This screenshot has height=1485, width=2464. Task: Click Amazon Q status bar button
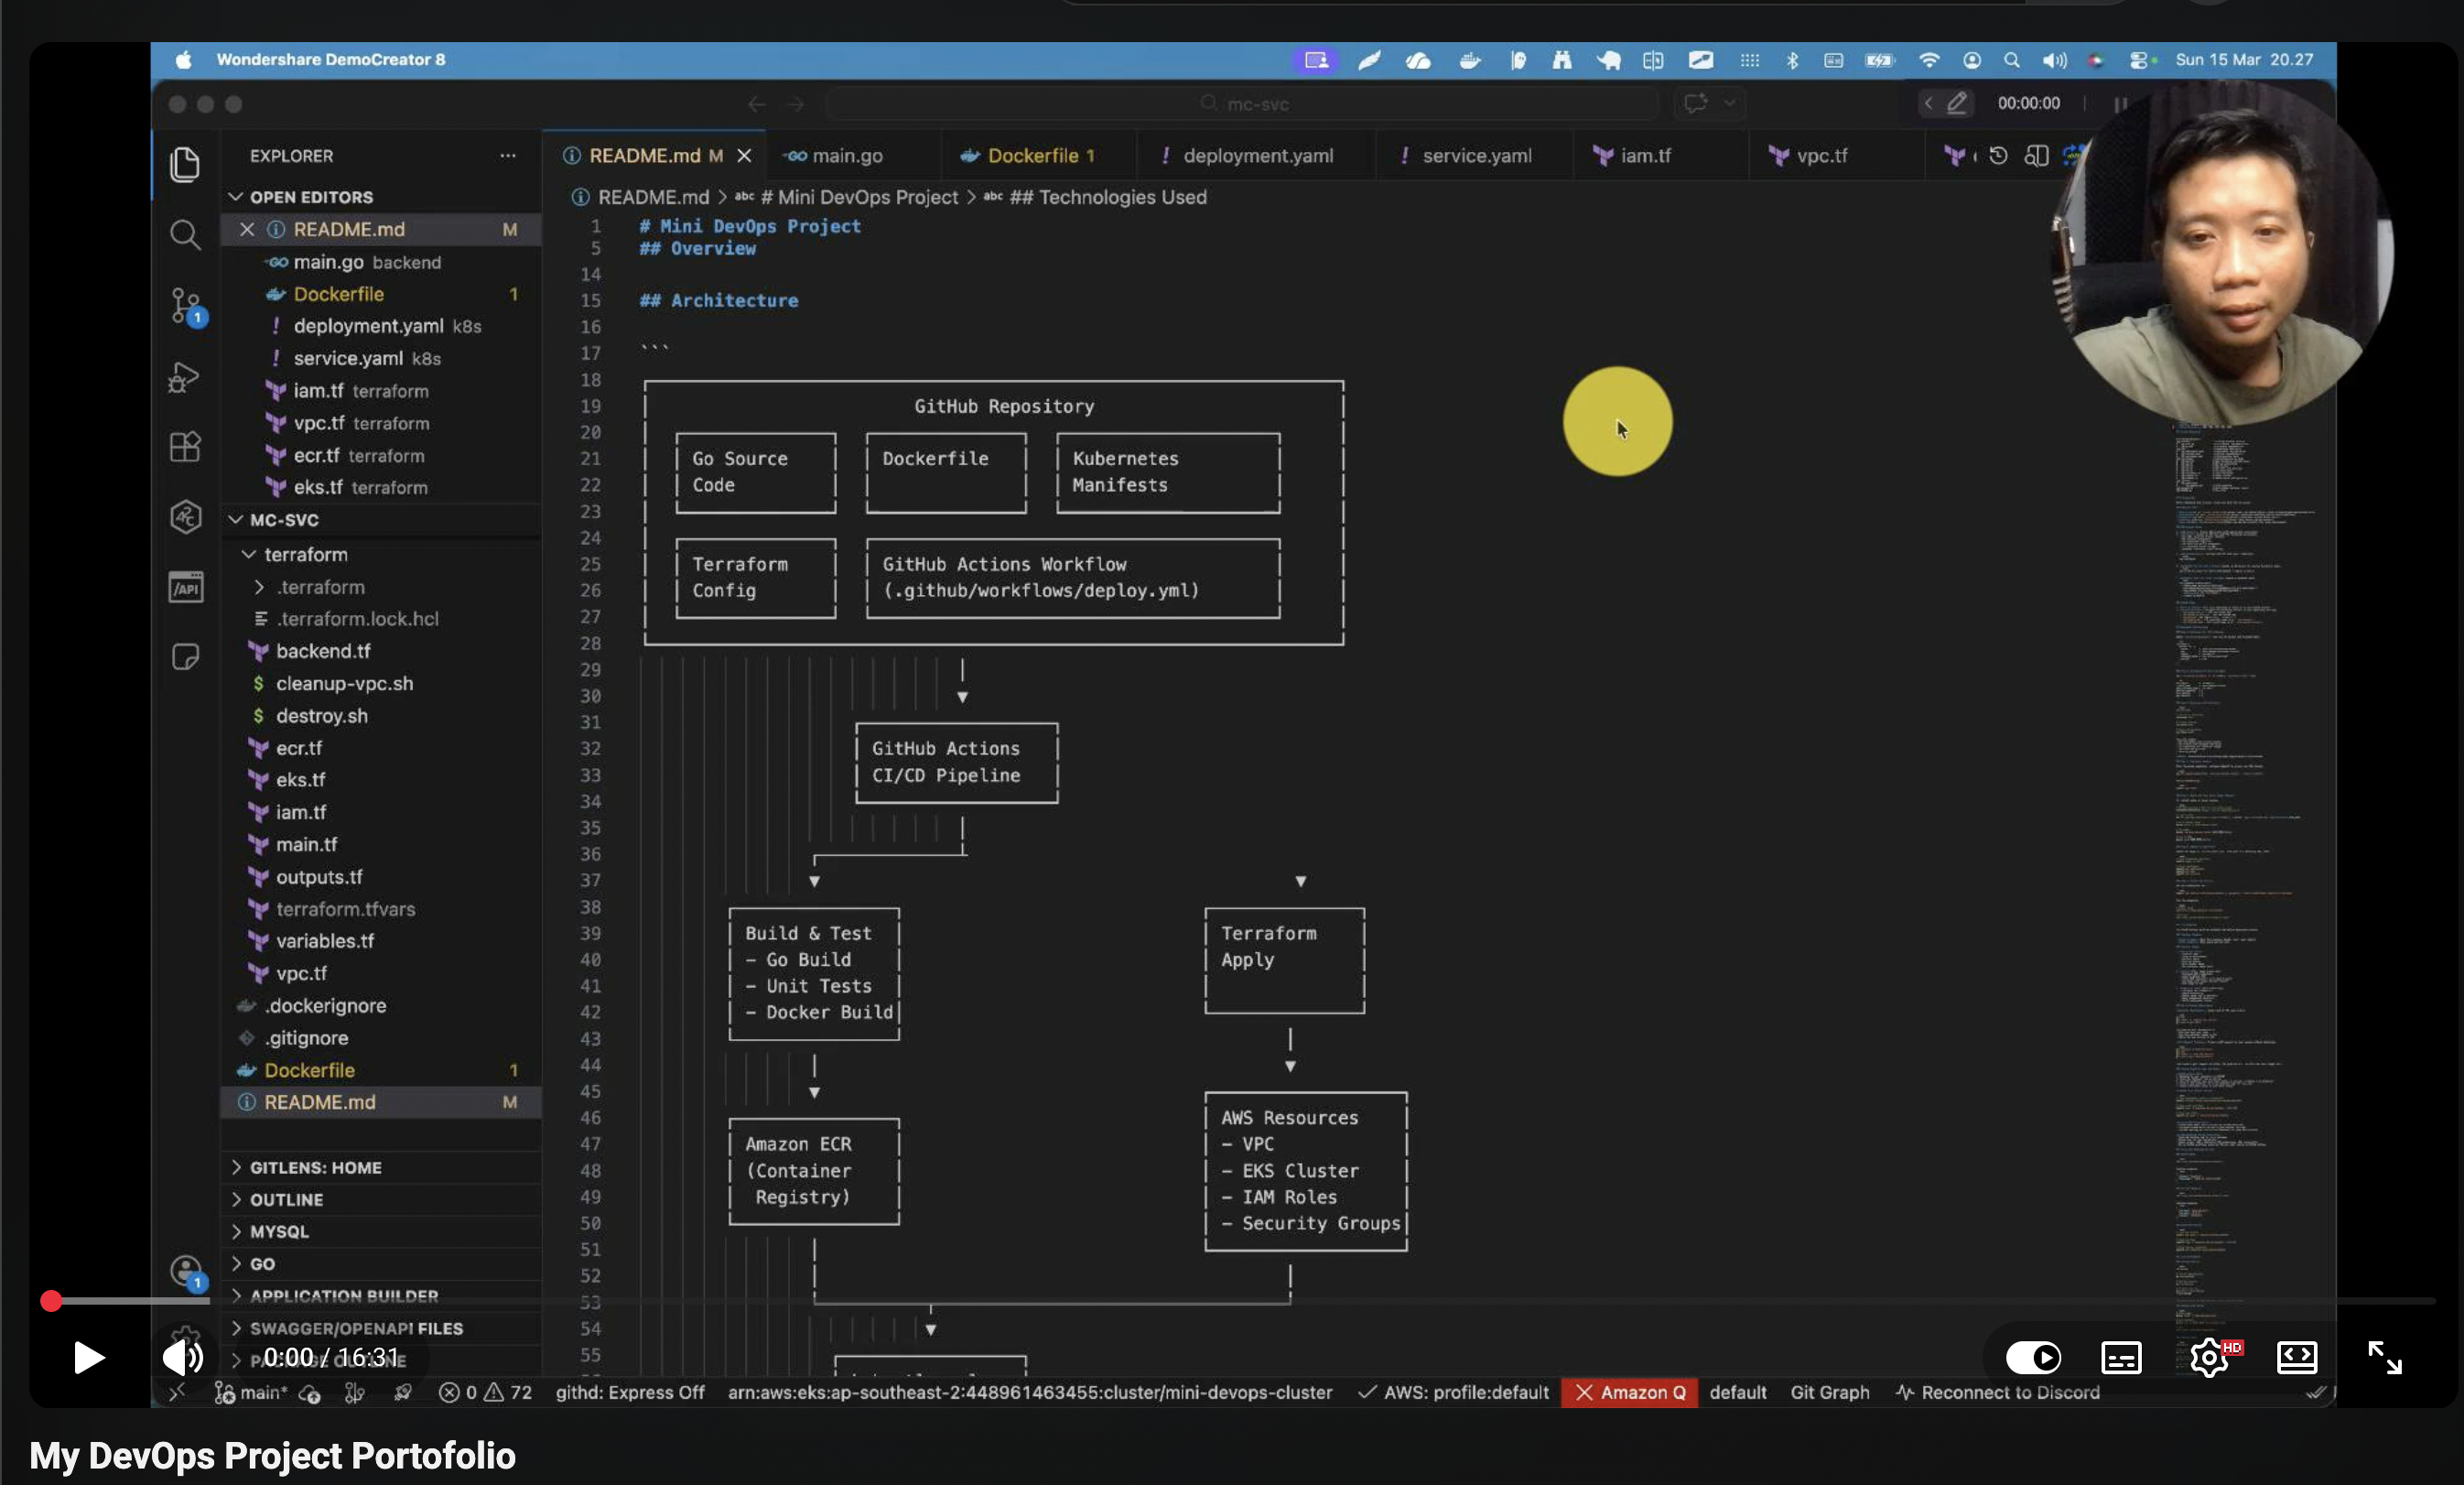click(1630, 1392)
